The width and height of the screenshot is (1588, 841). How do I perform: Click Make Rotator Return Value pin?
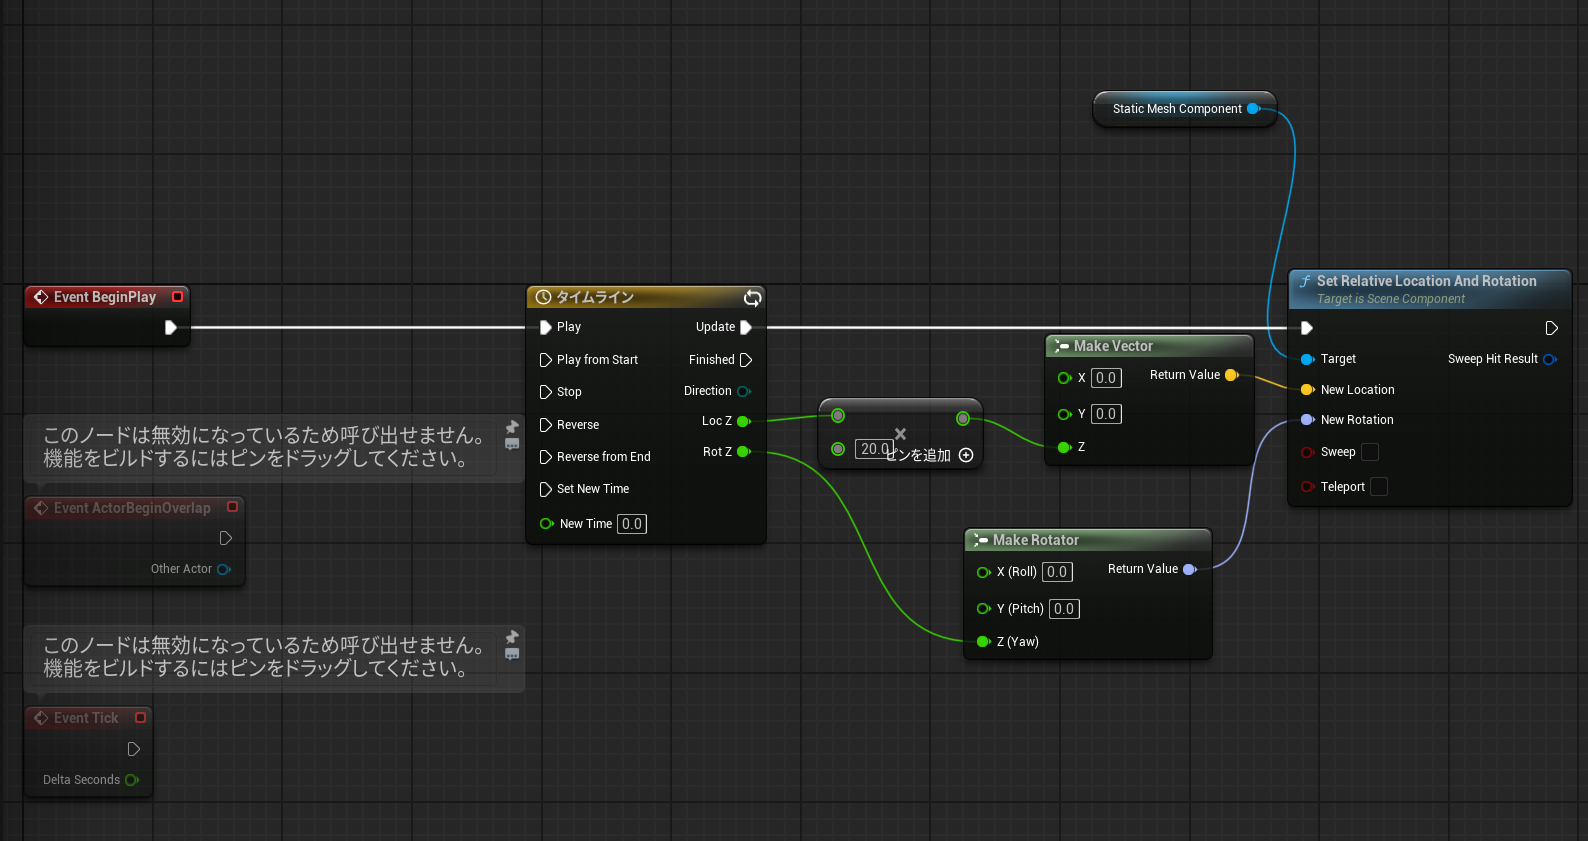1190,569
